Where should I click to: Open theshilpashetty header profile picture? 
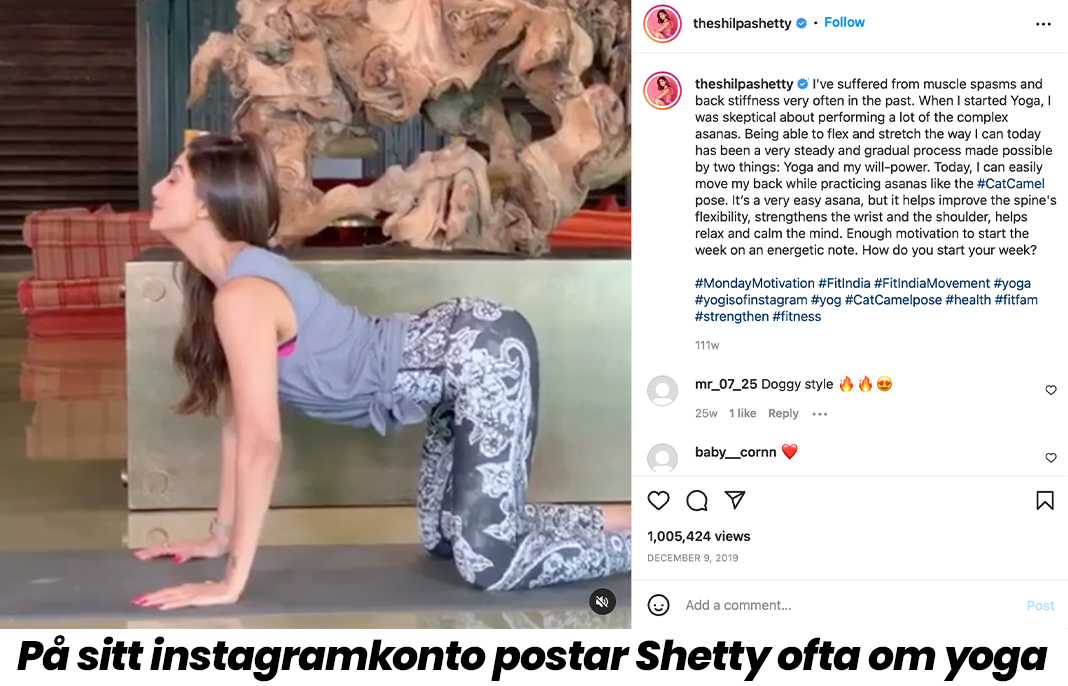click(x=662, y=24)
